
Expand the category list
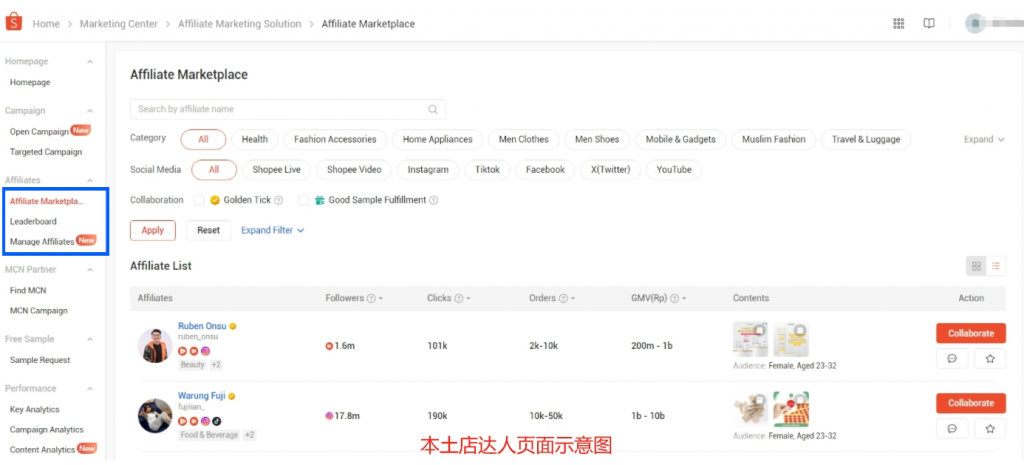pyautogui.click(x=984, y=139)
